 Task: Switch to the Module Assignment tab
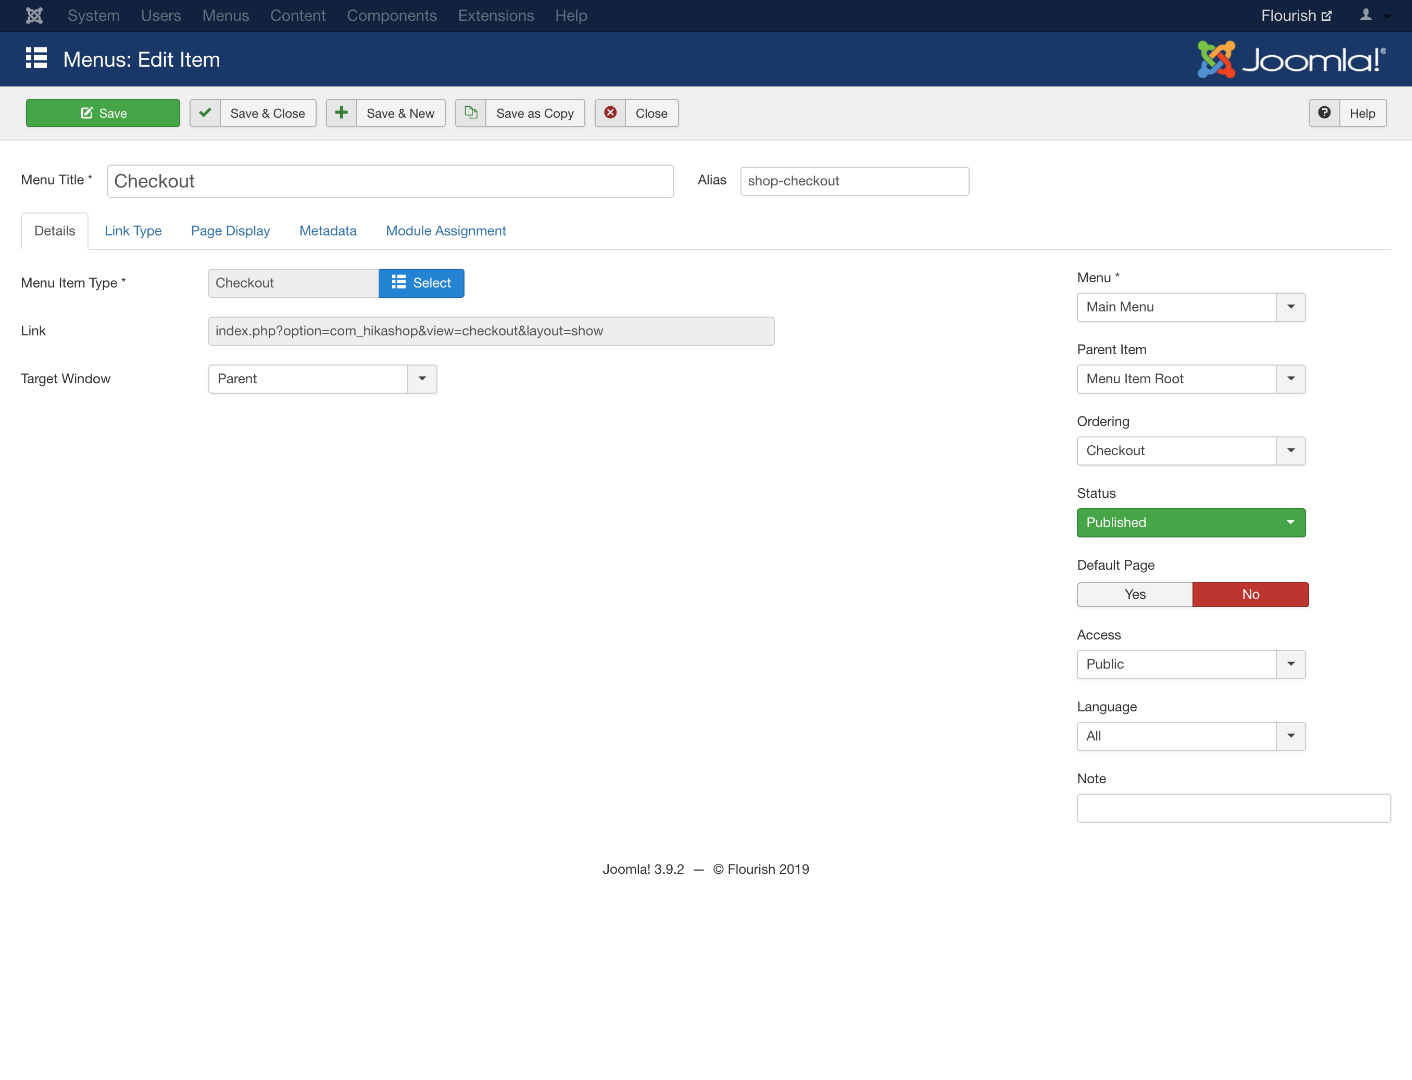point(446,231)
